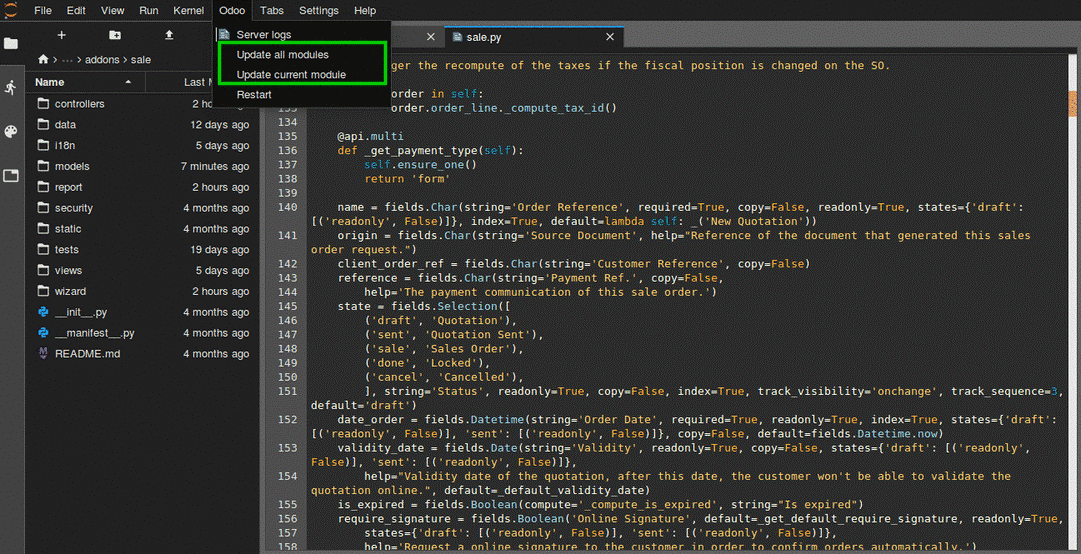Choose Update current module
This screenshot has width=1081, height=554.
[302, 74]
